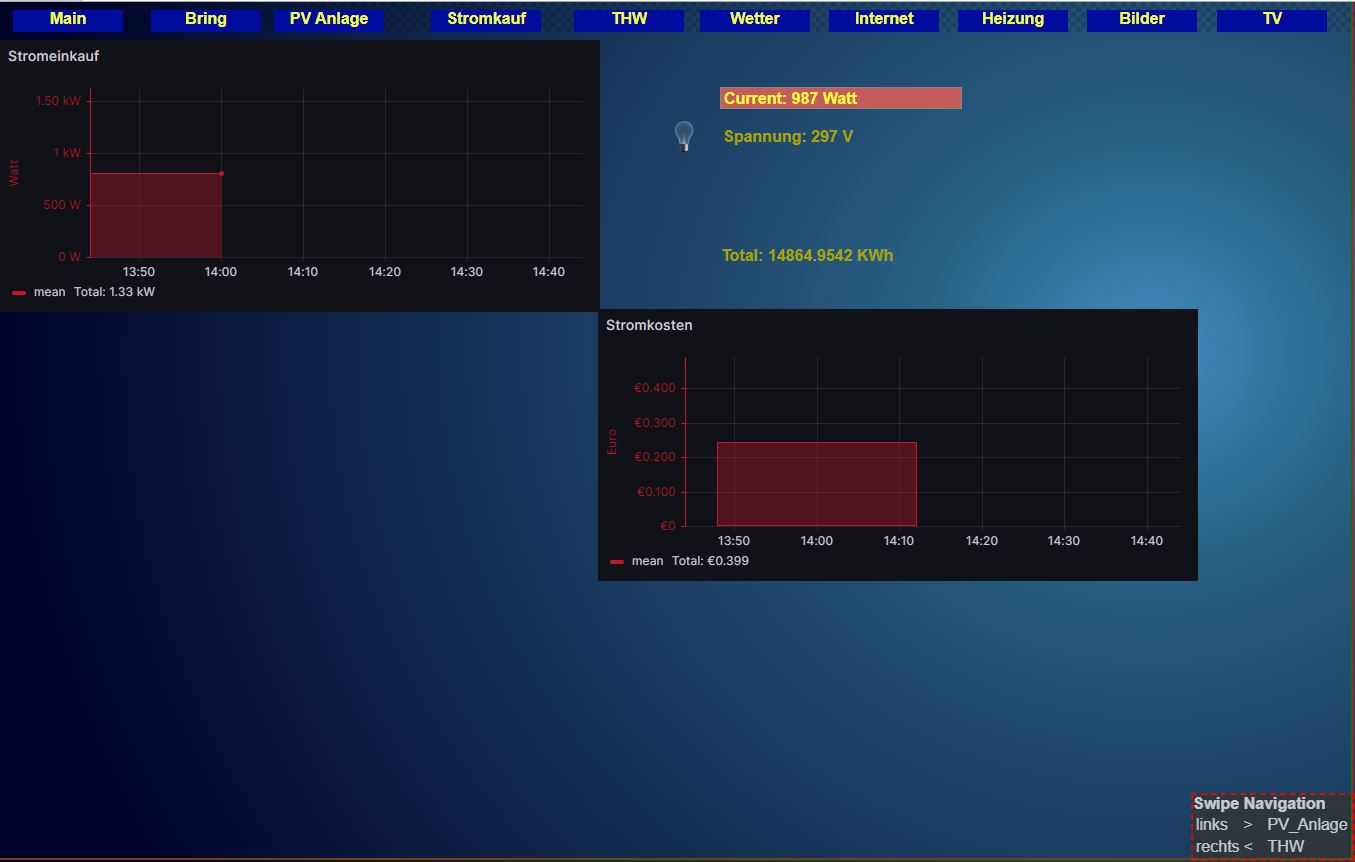This screenshot has width=1355, height=862.
Task: Click the Total 14864.9542 KWh reading
Action: pos(807,256)
